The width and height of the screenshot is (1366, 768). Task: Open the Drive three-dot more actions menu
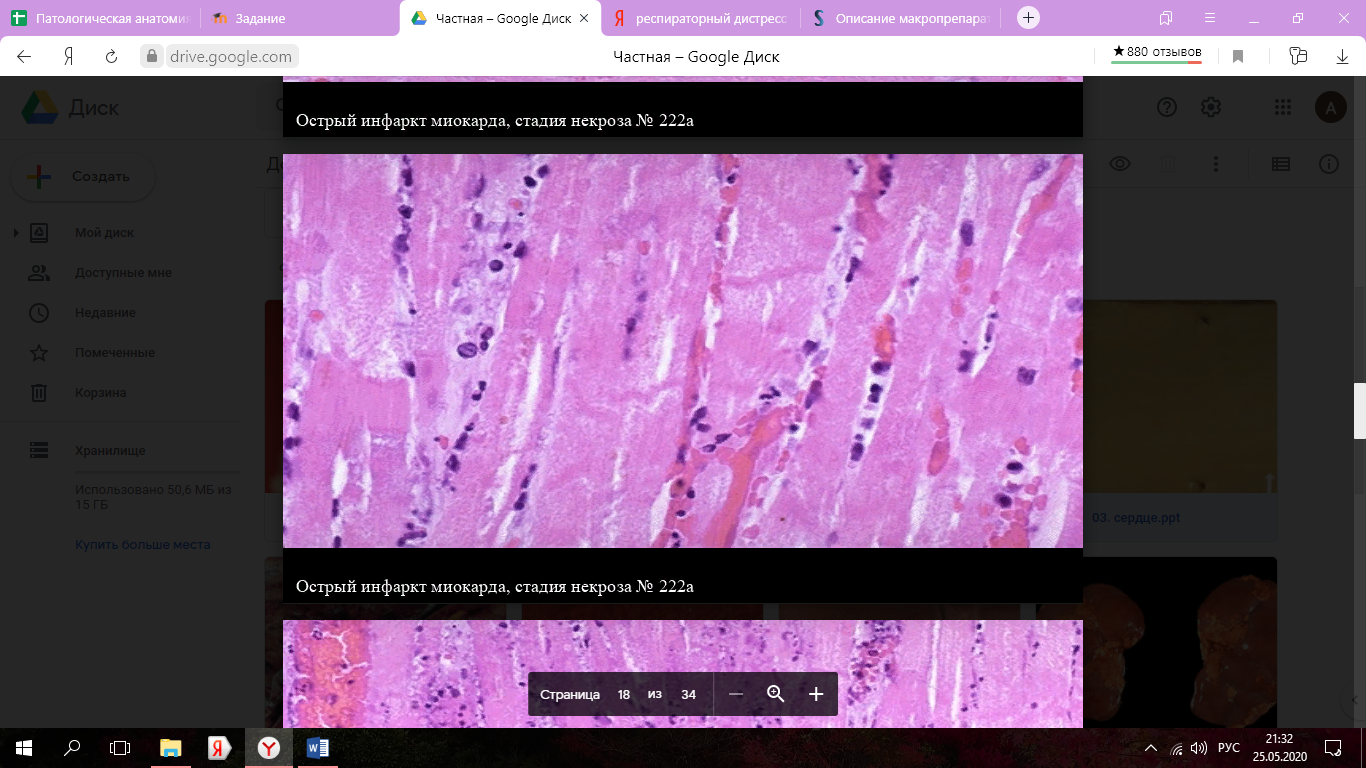(1216, 164)
